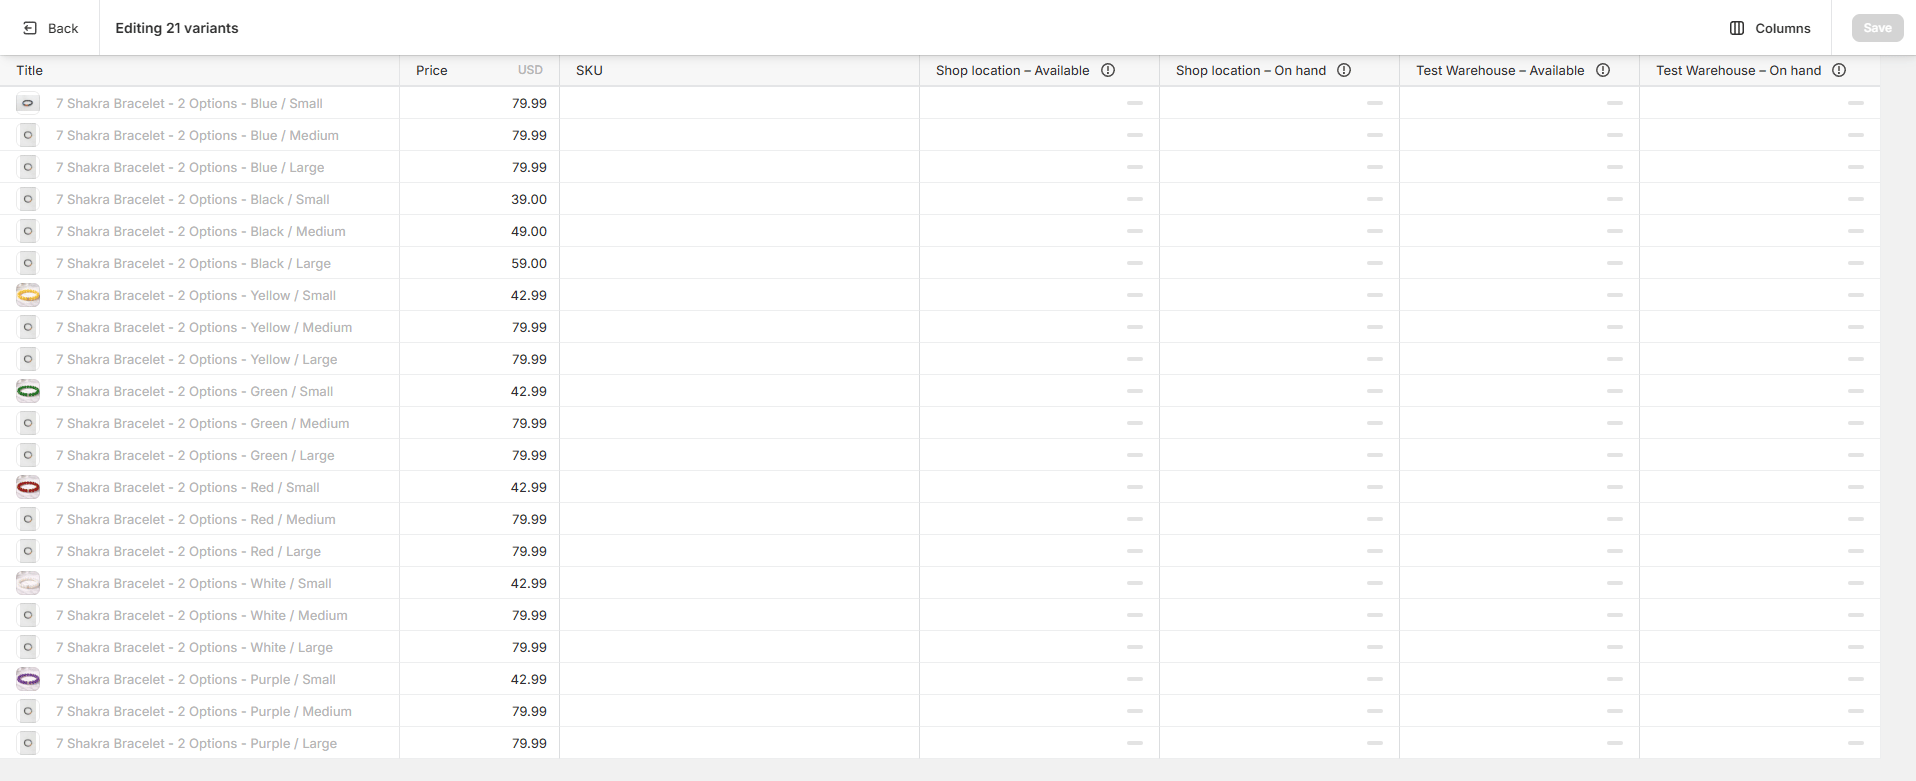Edit price 59.00 for Black / Large
The image size is (1916, 781).
point(480,263)
